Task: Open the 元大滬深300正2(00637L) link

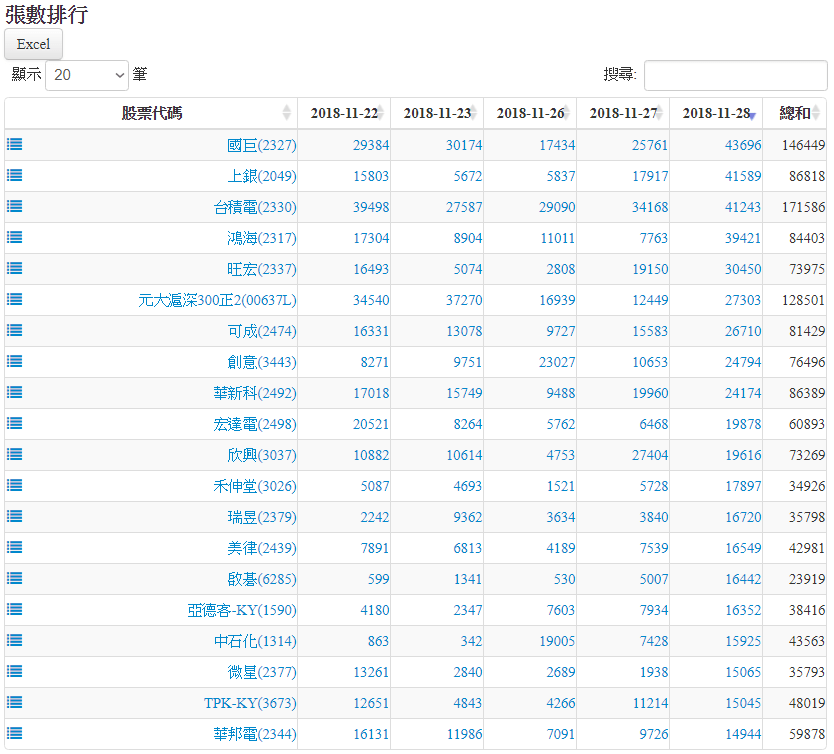Action: pos(217,300)
